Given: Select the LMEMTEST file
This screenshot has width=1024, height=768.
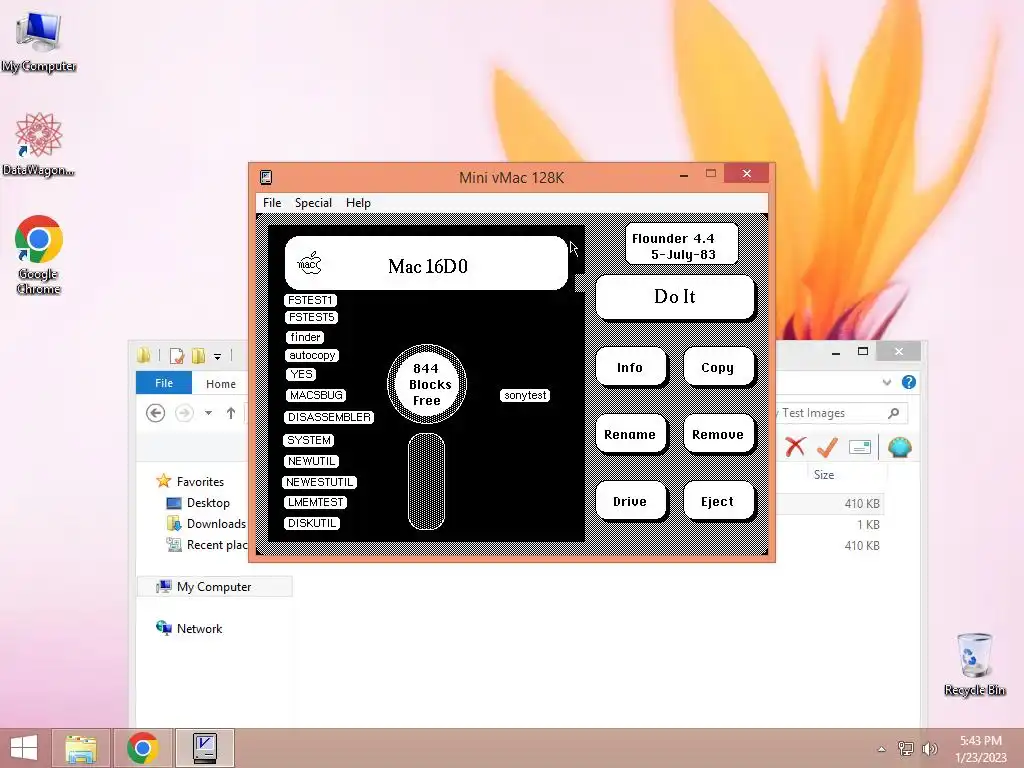Looking at the screenshot, I should coord(315,502).
